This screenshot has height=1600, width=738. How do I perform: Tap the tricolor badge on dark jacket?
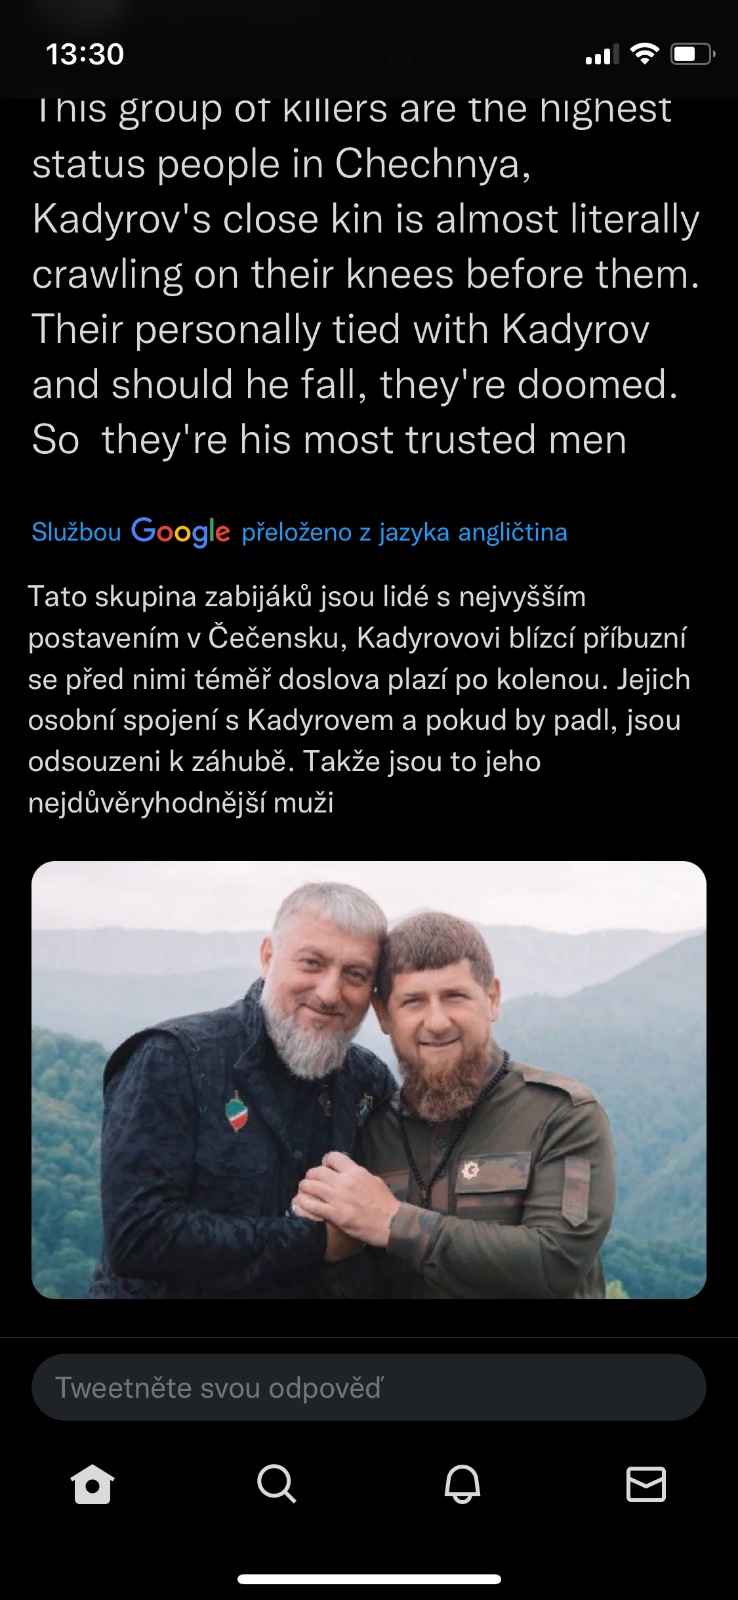pos(237,1111)
